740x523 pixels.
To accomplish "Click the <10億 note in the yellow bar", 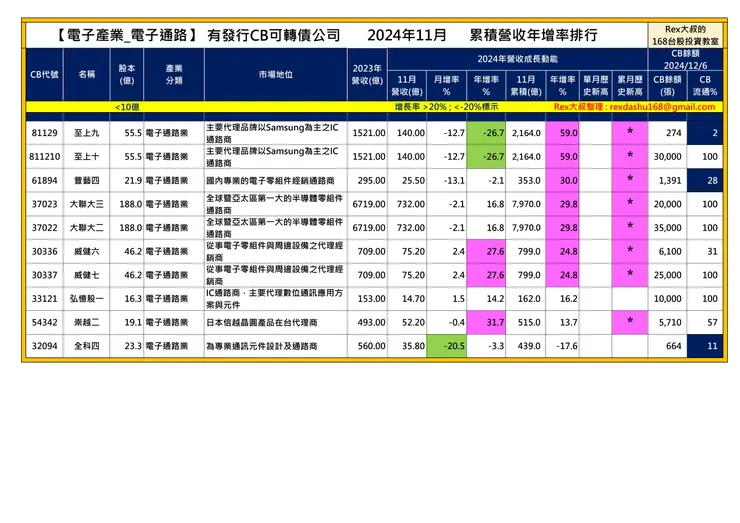I will [x=127, y=107].
